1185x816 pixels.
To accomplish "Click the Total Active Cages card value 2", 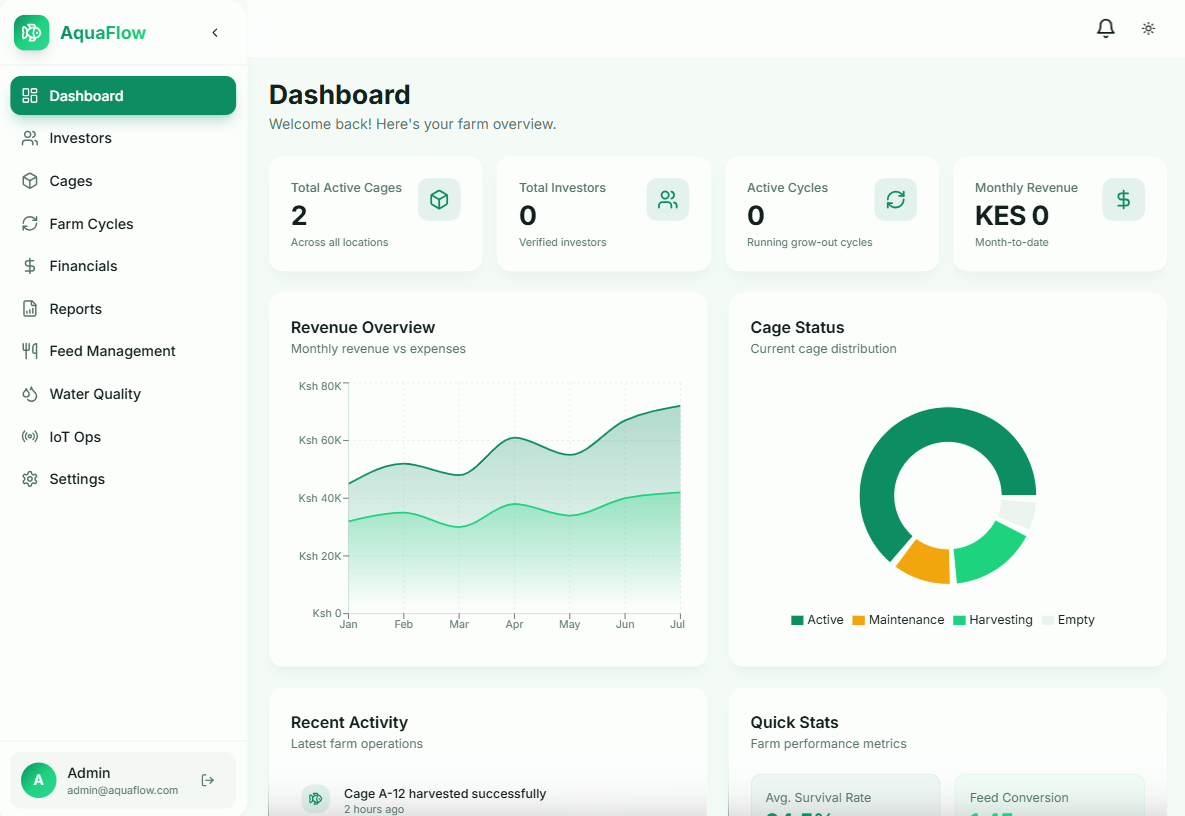I will click(299, 216).
